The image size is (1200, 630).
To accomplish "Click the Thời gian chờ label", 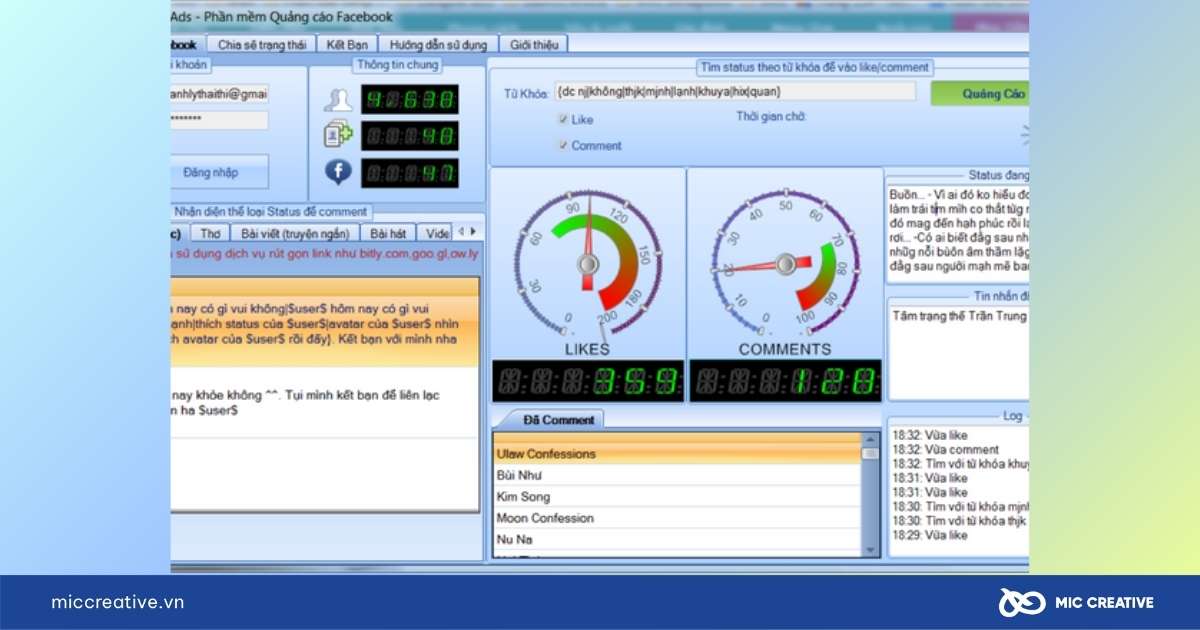I will 771,116.
